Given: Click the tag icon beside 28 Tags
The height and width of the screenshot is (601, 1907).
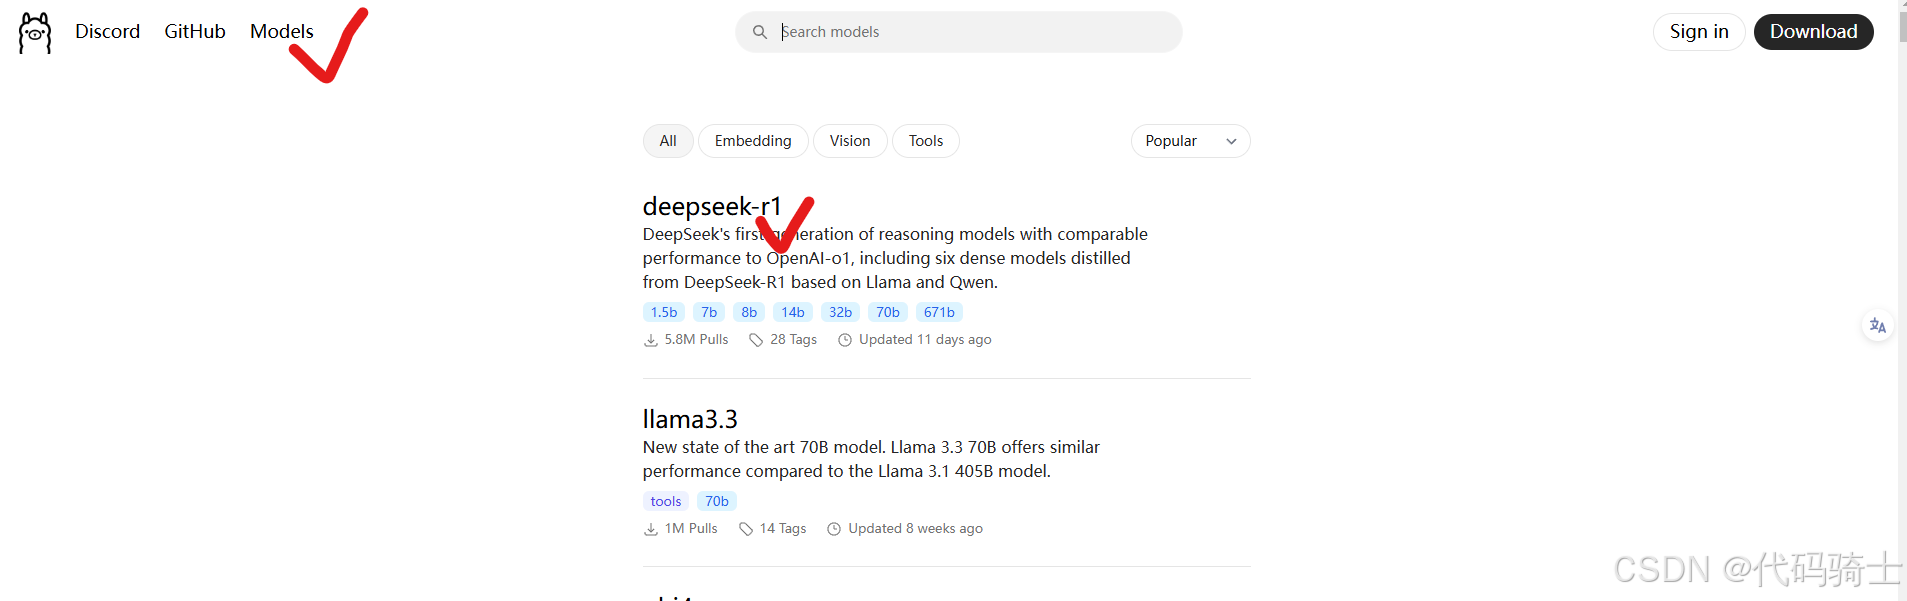Looking at the screenshot, I should (756, 340).
